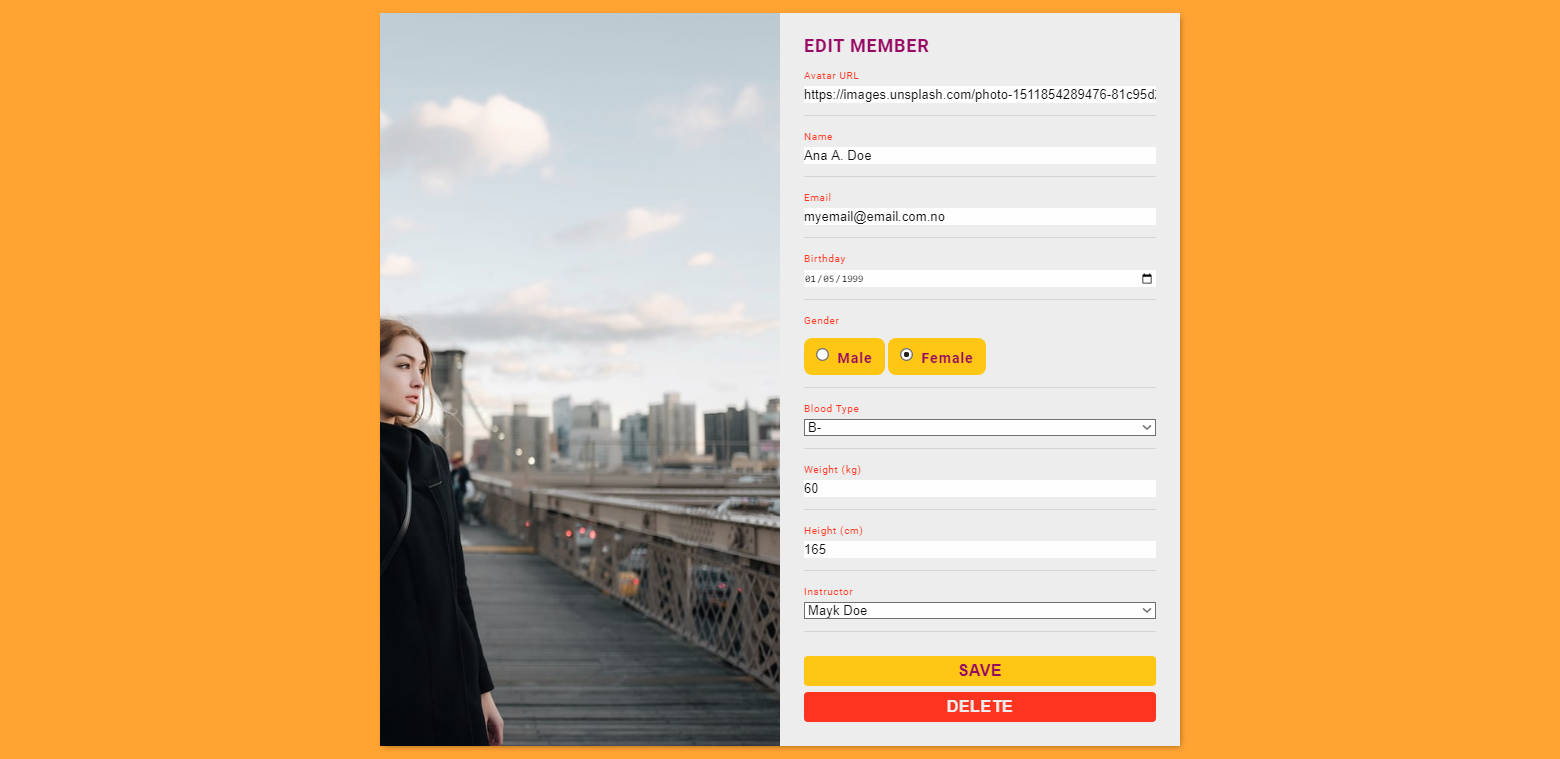The image size is (1560, 759).
Task: Click the member avatar photo
Action: (x=580, y=380)
